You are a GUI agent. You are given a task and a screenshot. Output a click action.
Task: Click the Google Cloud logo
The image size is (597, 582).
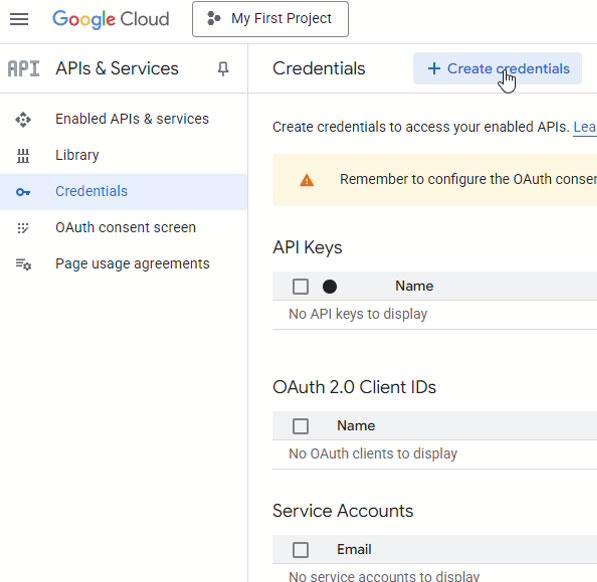tap(111, 19)
